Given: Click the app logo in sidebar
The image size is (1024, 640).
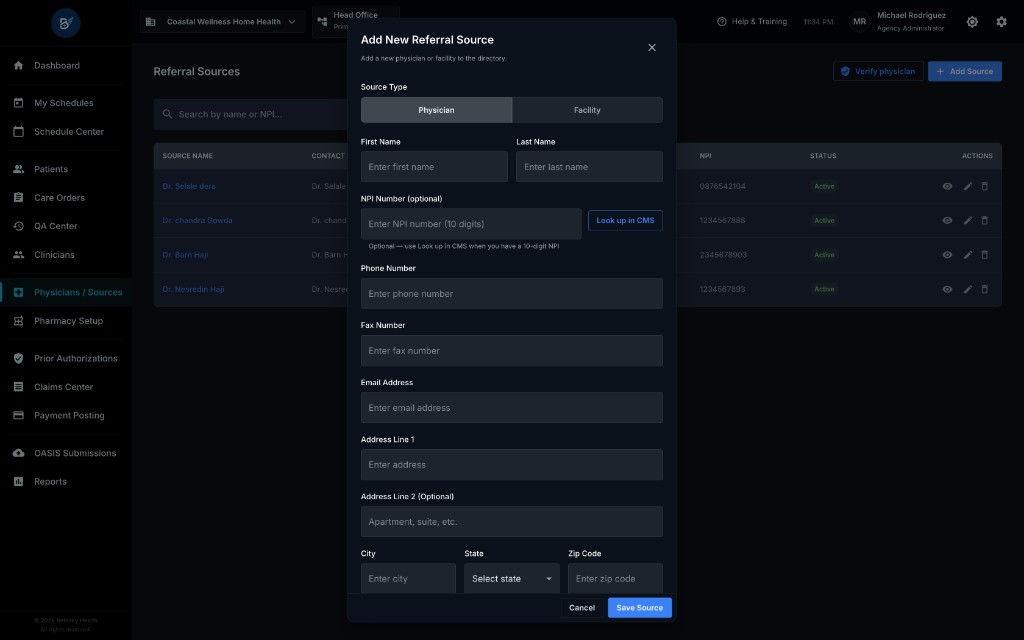Looking at the screenshot, I should (x=66, y=23).
